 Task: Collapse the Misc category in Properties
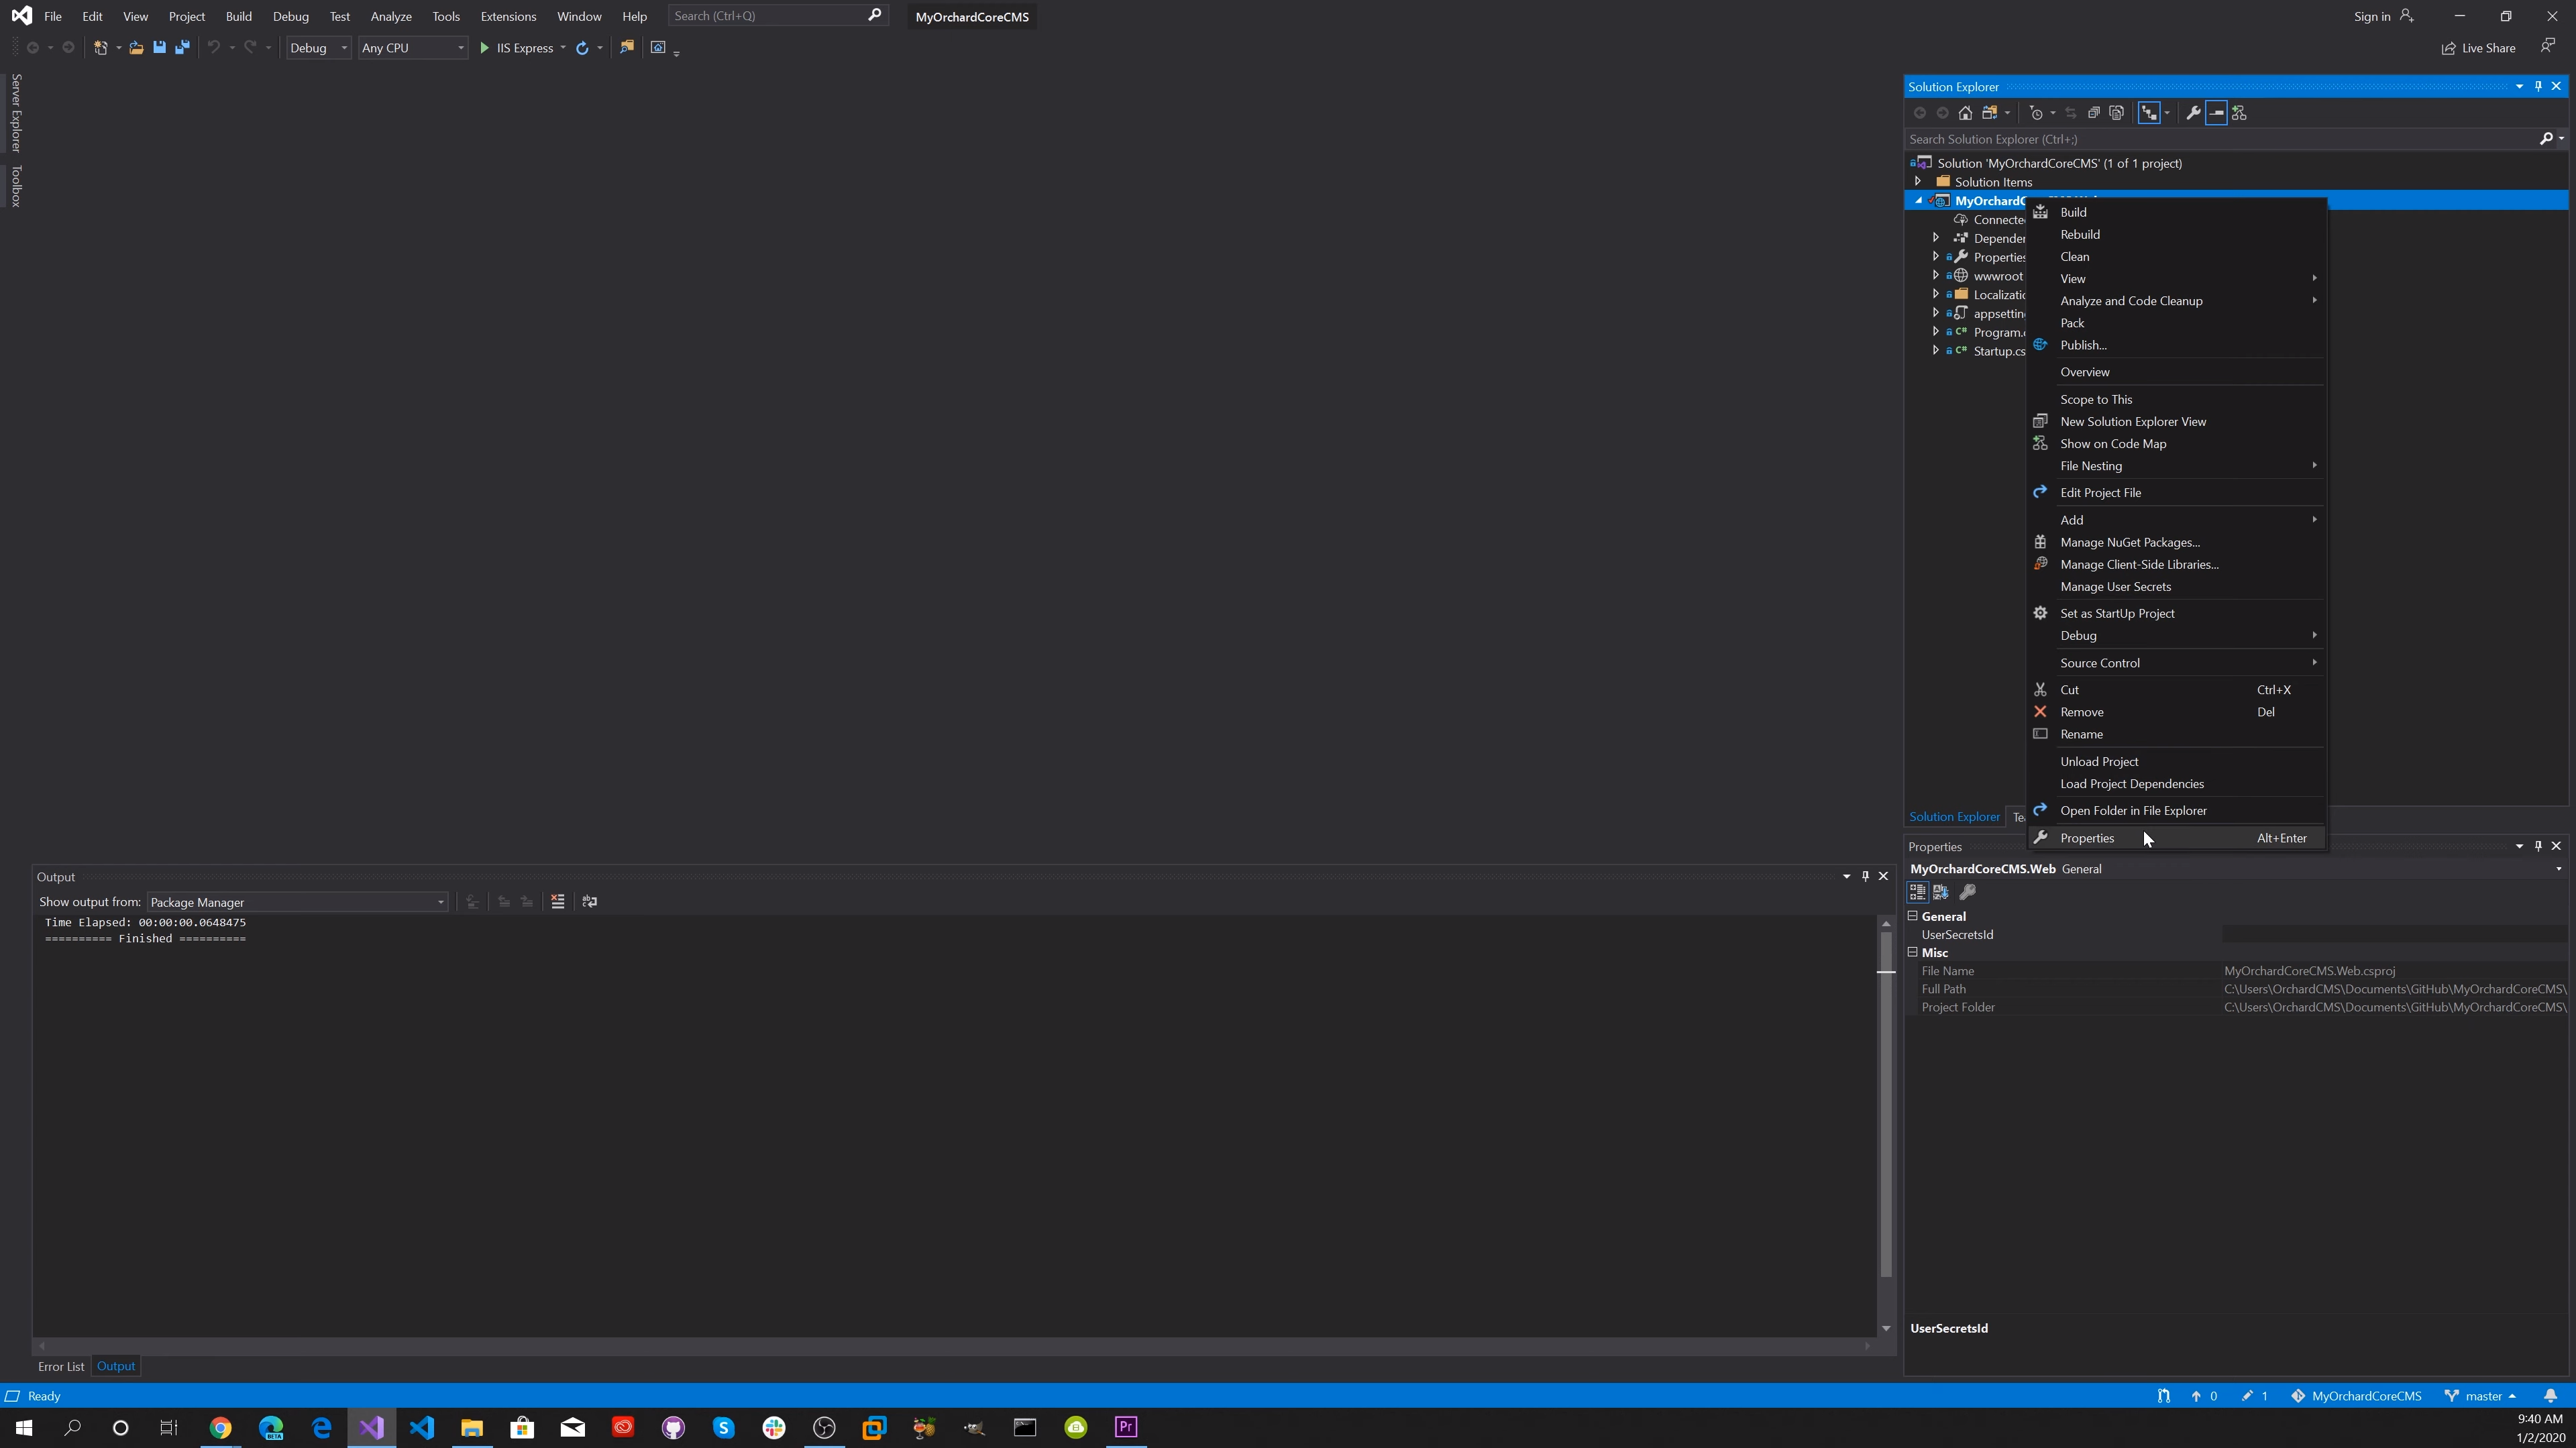pos(1913,952)
